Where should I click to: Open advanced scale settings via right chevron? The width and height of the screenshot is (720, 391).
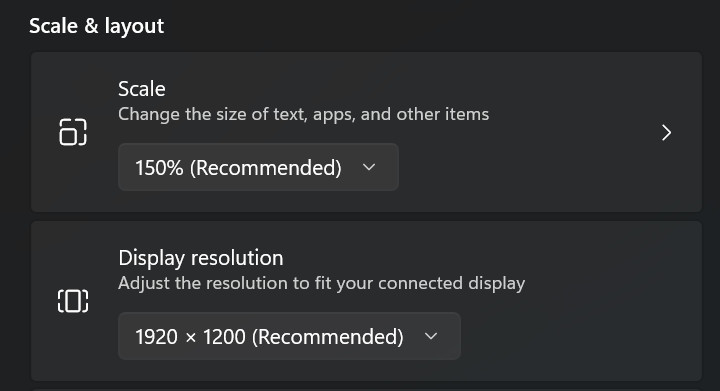click(x=666, y=133)
